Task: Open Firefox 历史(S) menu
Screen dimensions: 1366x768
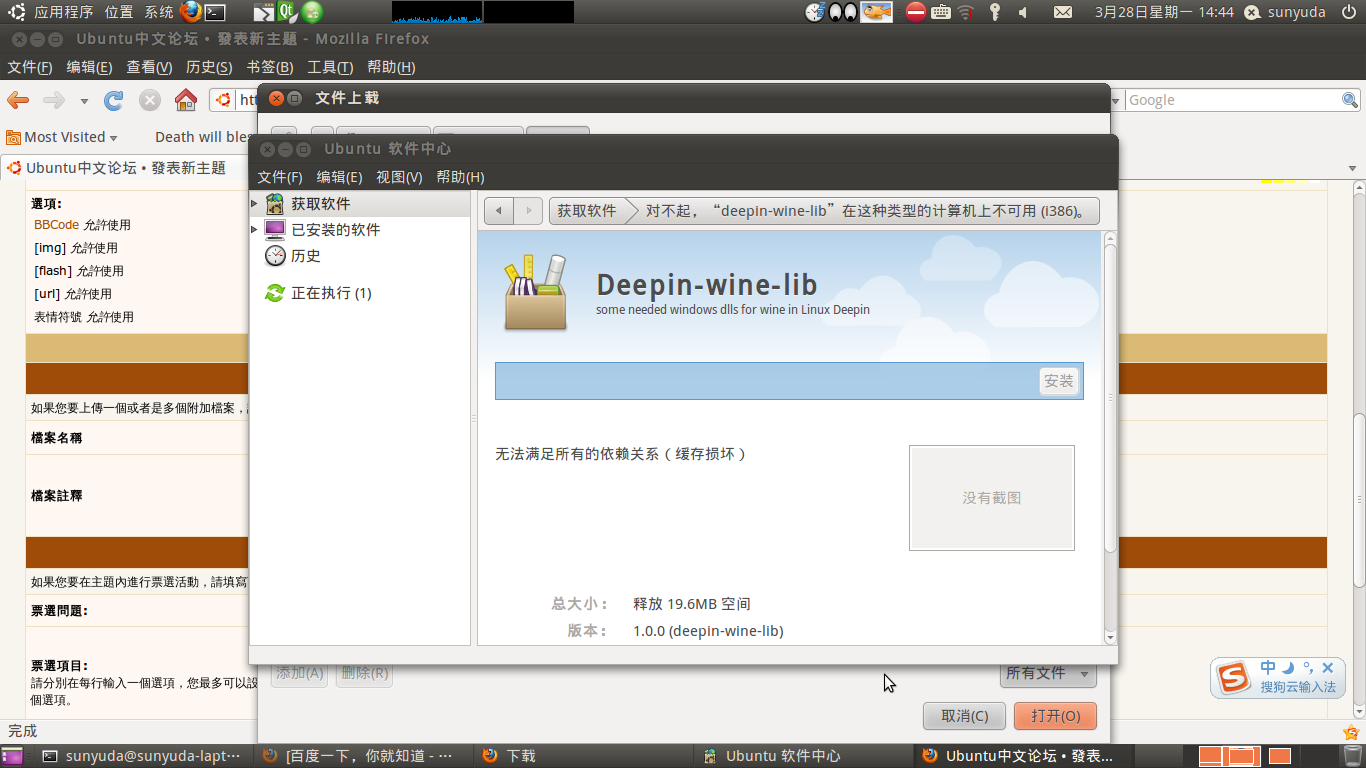Action: pyautogui.click(x=209, y=67)
